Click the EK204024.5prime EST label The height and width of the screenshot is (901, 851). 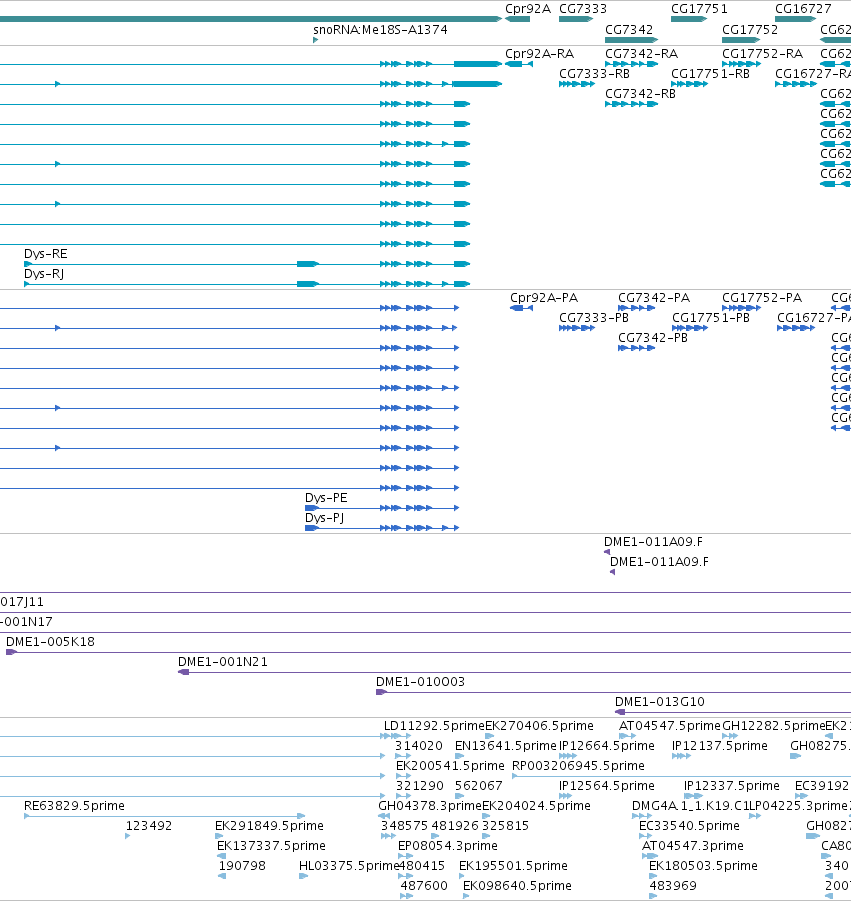(x=536, y=806)
